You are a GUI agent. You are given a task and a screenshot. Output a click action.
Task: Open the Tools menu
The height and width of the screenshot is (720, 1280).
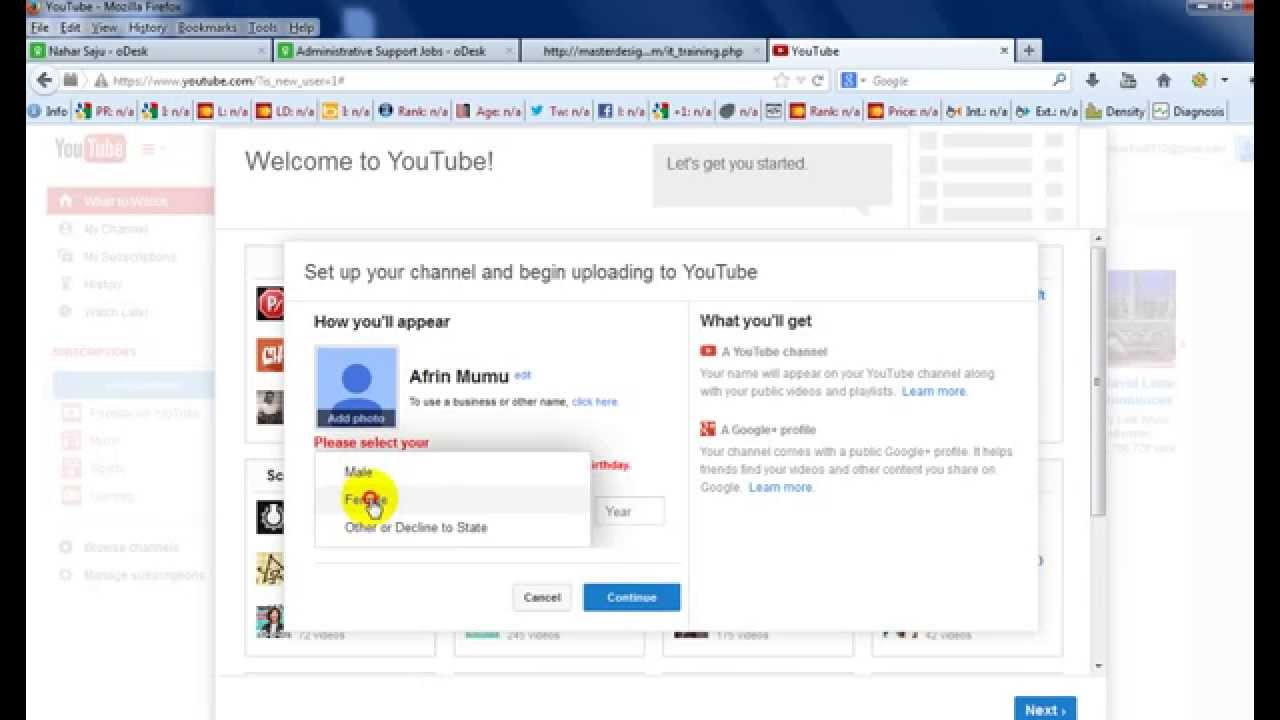263,28
